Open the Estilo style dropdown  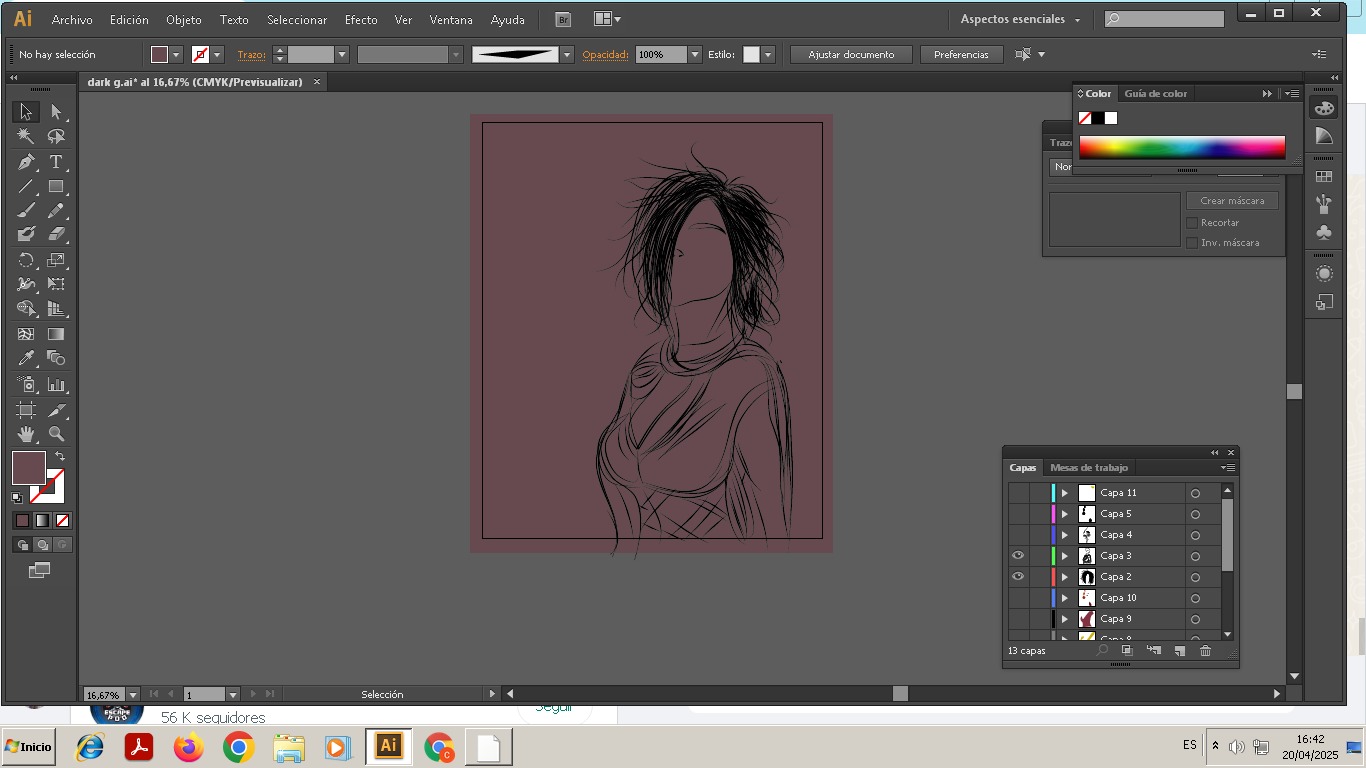coord(768,55)
